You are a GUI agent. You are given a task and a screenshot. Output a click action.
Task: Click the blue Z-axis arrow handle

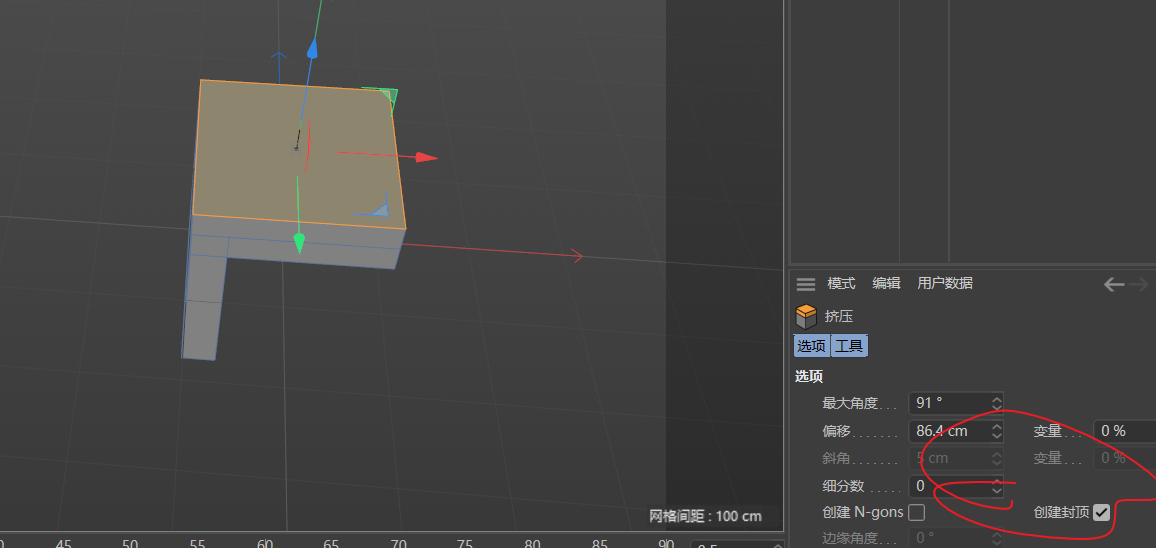click(x=312, y=47)
